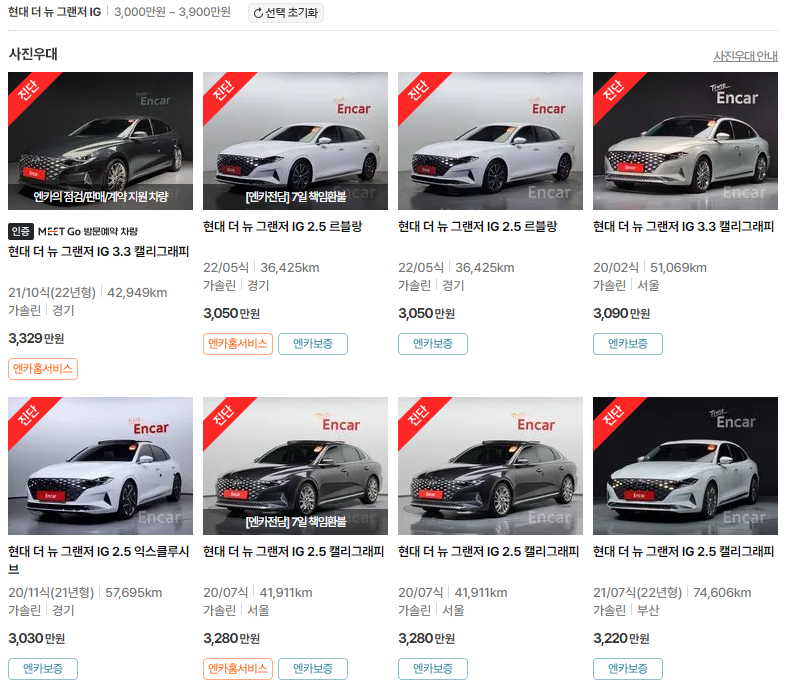Image resolution: width=791 pixels, height=695 pixels.
Task: Open the 74,606km 부산 캘리그래피 title
Action: pos(684,551)
